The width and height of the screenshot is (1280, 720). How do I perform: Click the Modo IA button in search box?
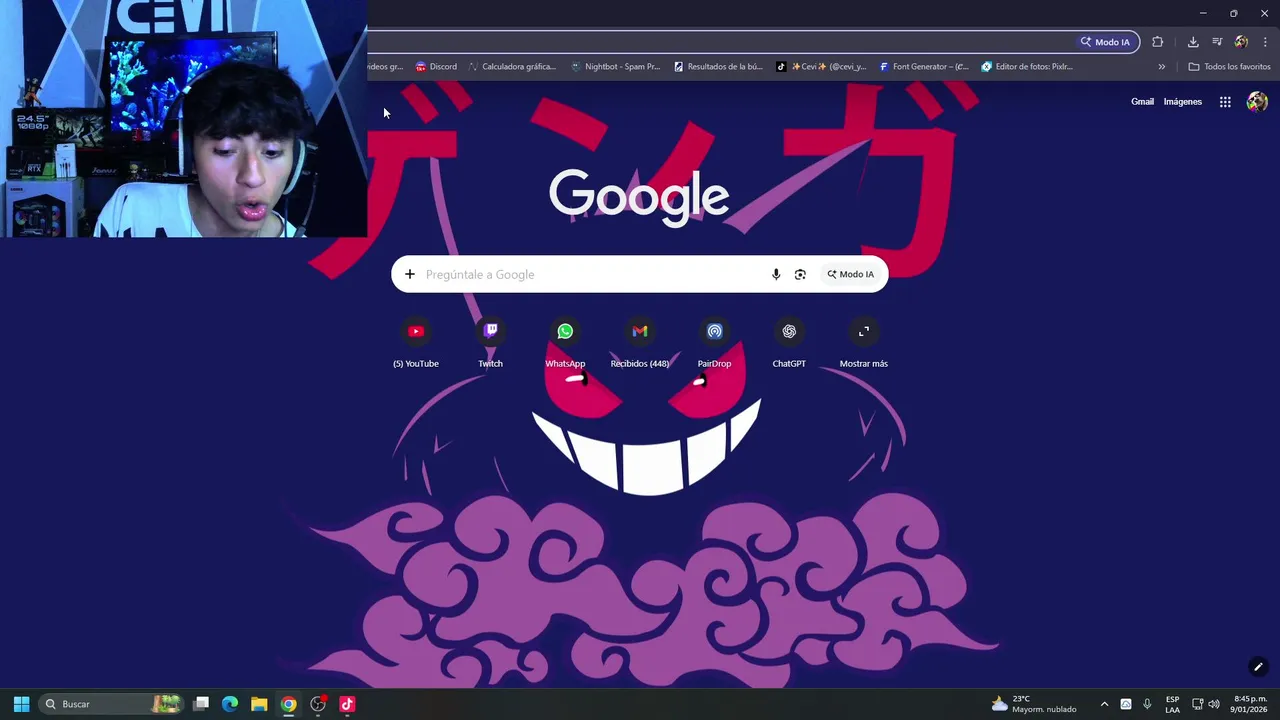pyautogui.click(x=850, y=274)
